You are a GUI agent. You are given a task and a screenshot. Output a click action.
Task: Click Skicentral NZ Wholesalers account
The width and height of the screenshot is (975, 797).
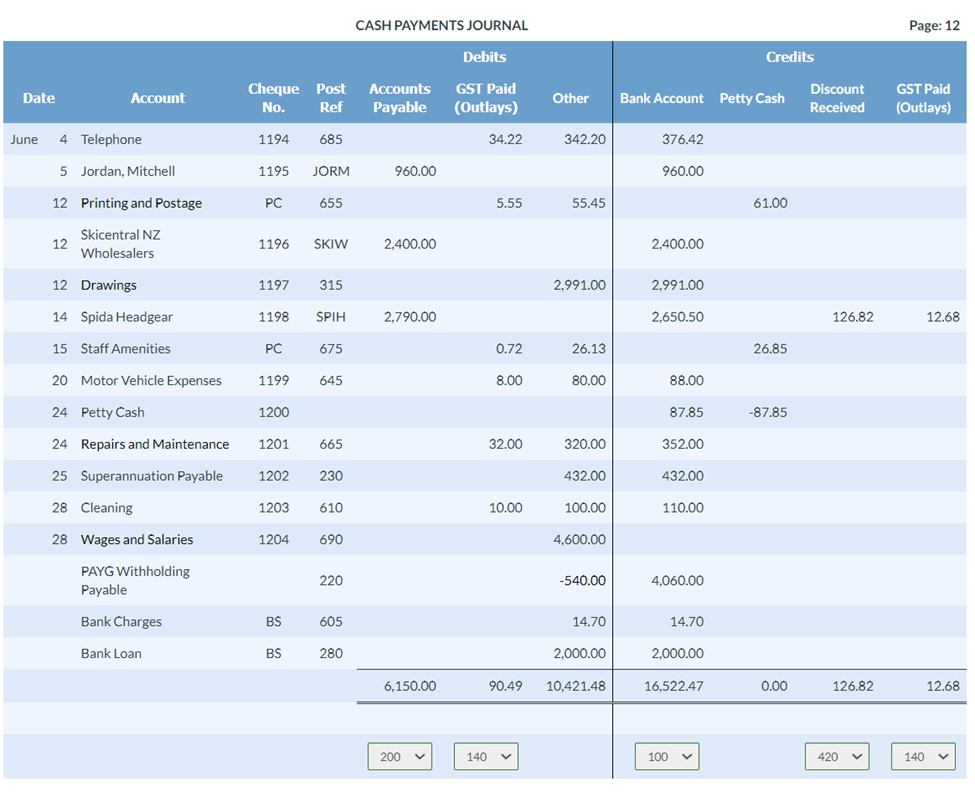click(x=121, y=244)
